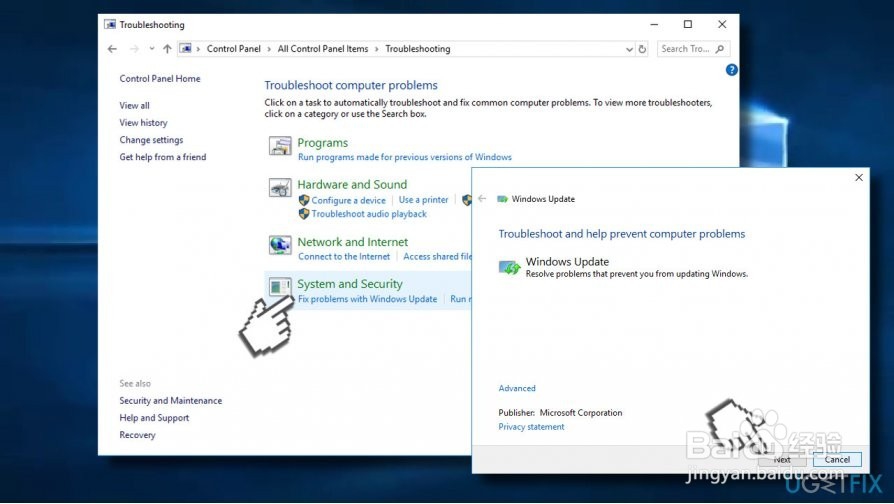The image size is (894, 504).
Task: Click Cancel in Windows Update dialog
Action: [x=837, y=460]
